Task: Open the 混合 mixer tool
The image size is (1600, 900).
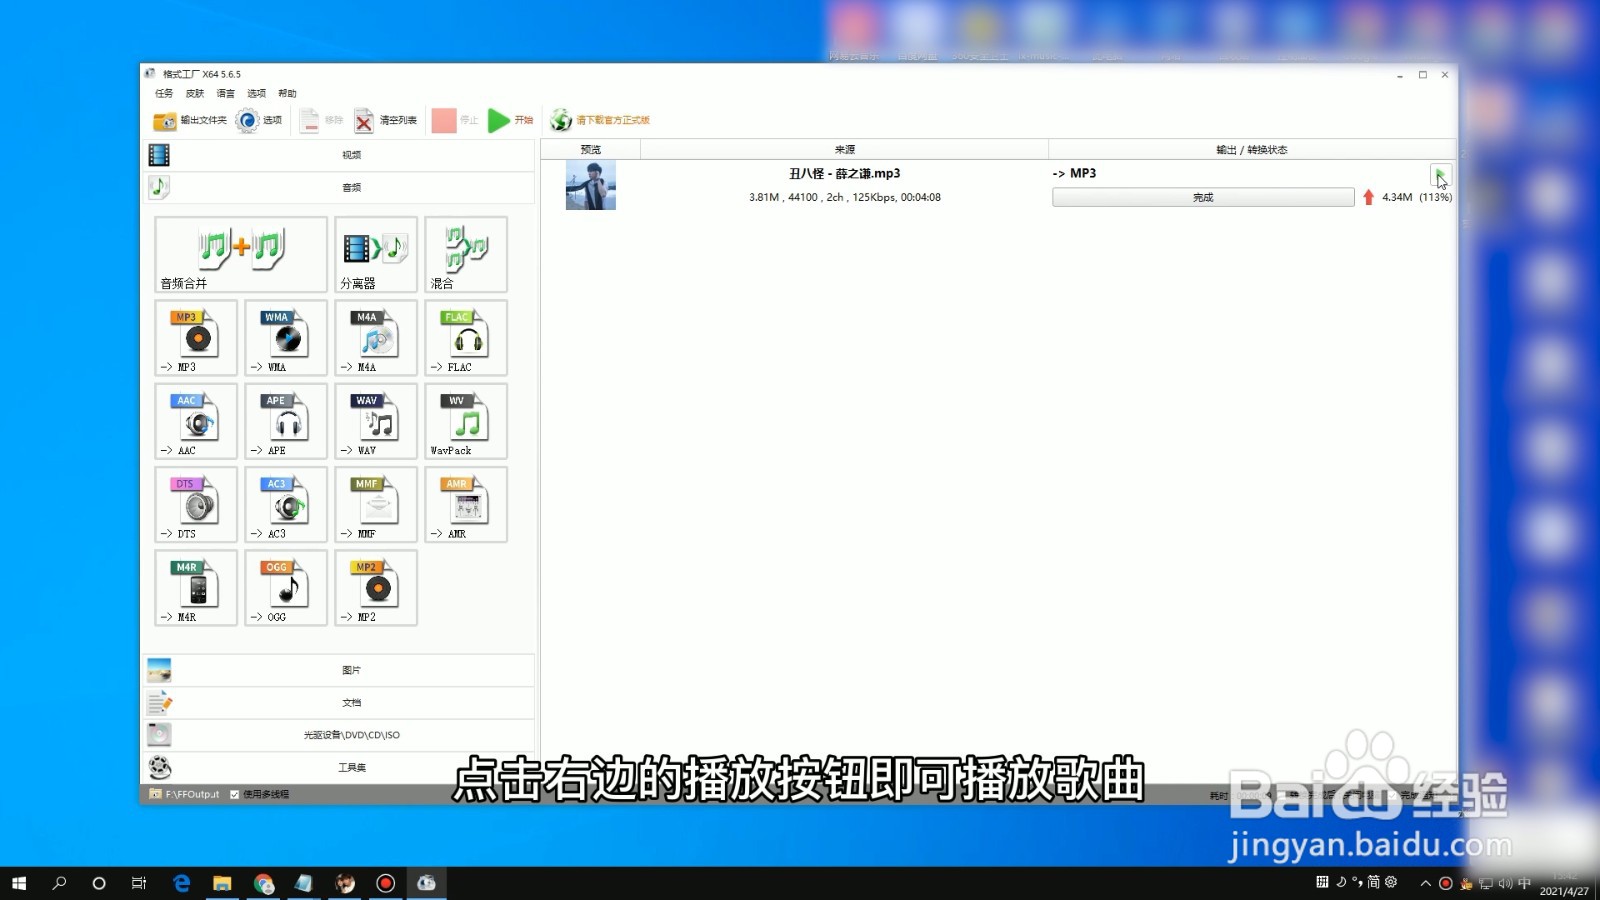Action: pos(464,254)
